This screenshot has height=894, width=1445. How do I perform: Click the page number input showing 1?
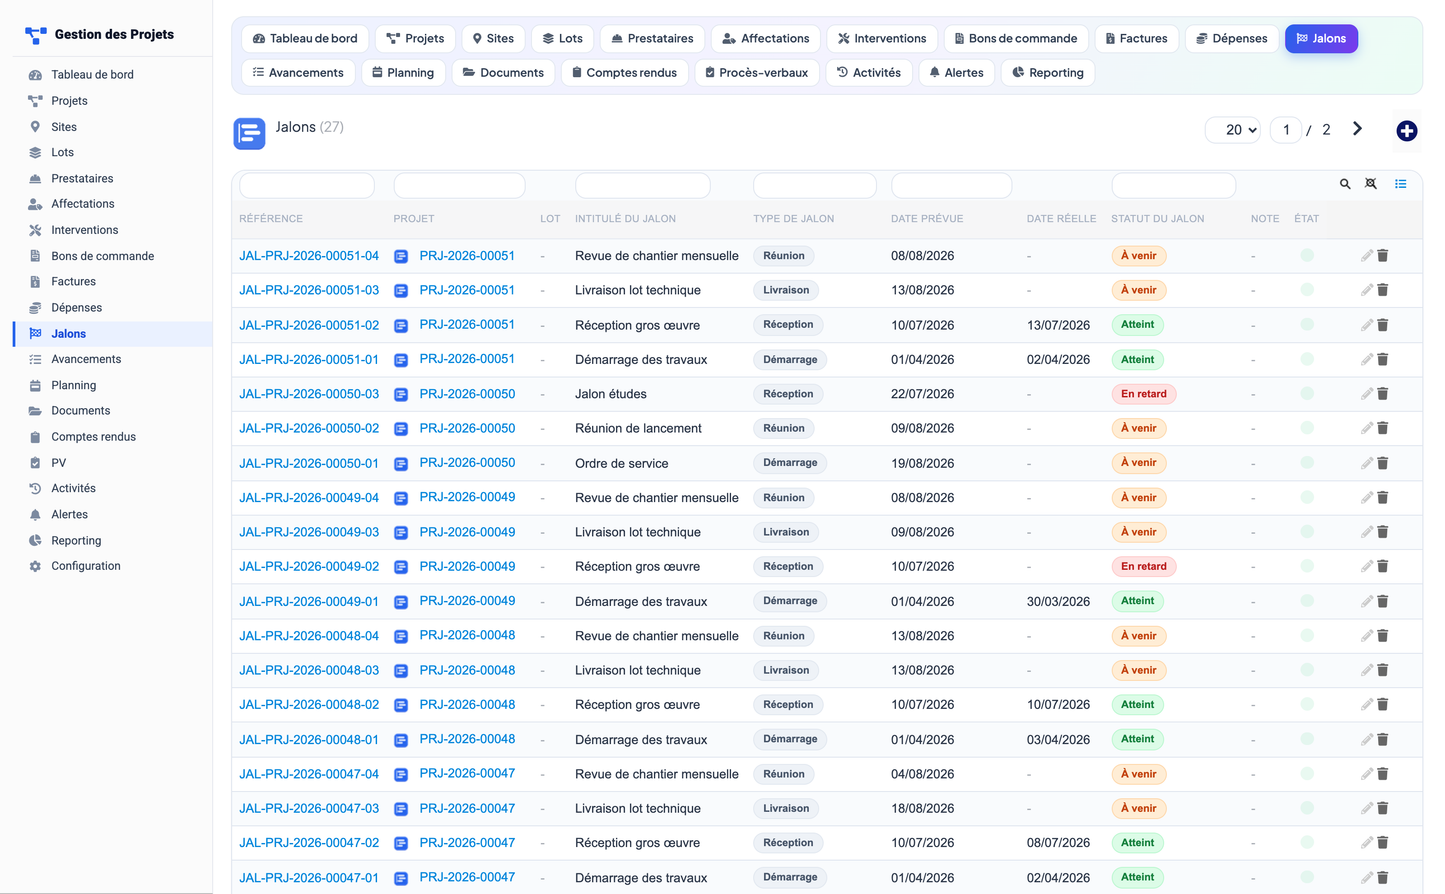[x=1286, y=130]
